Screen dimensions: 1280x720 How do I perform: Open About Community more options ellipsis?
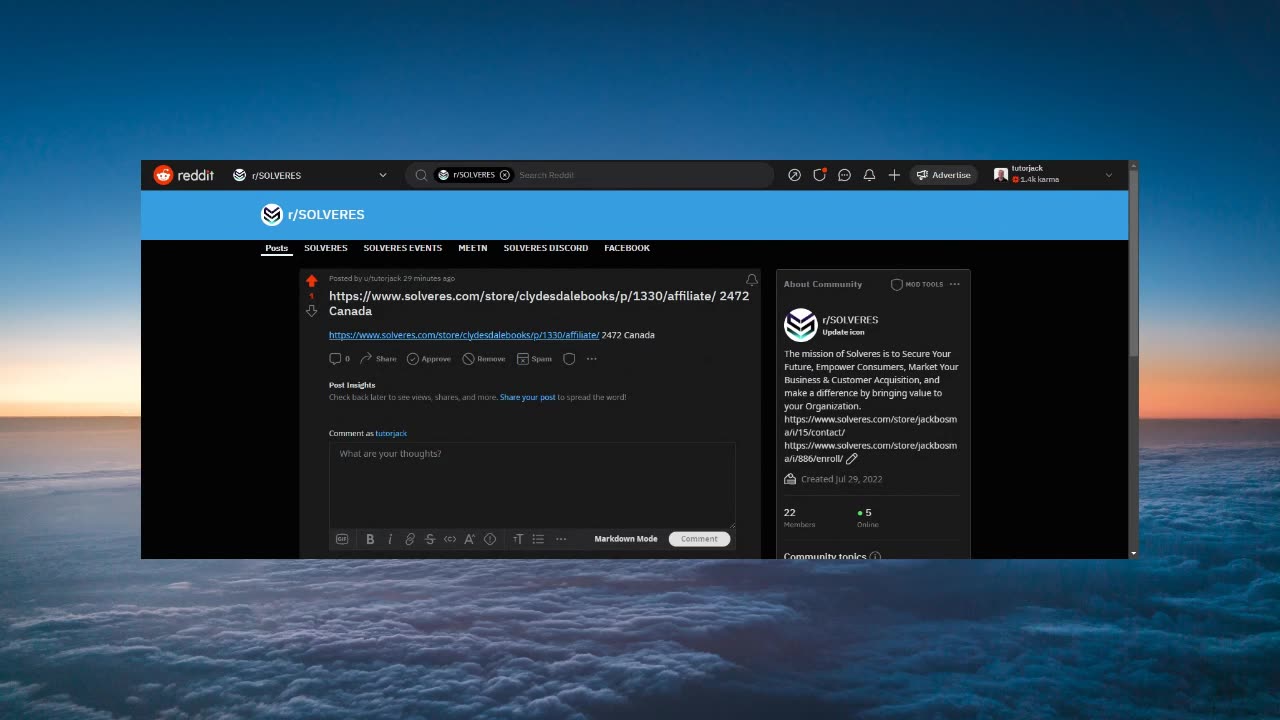coord(955,284)
